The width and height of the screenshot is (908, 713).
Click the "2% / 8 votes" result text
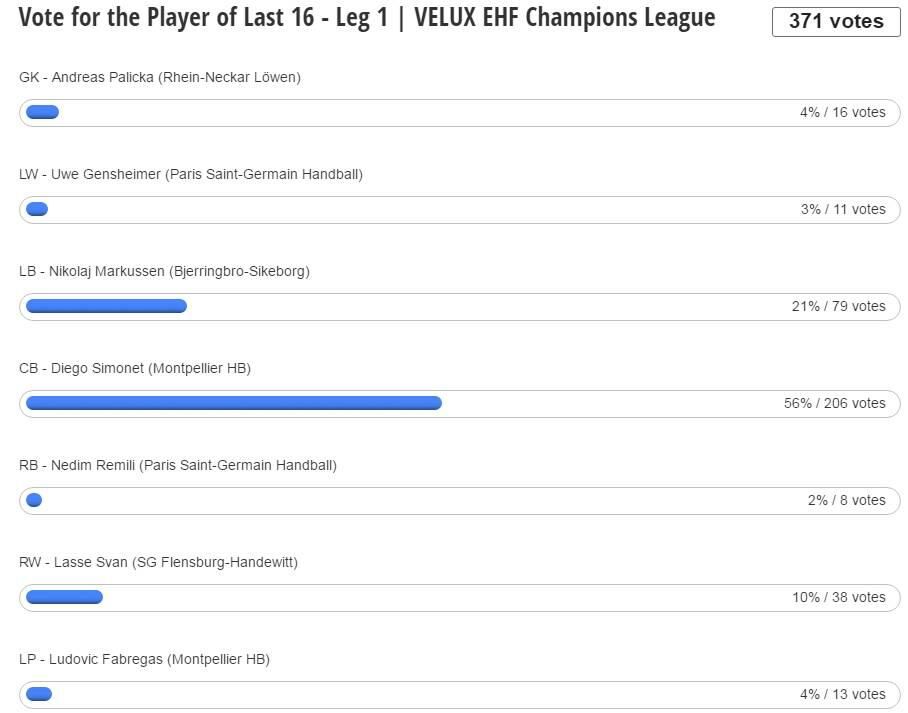tap(846, 500)
